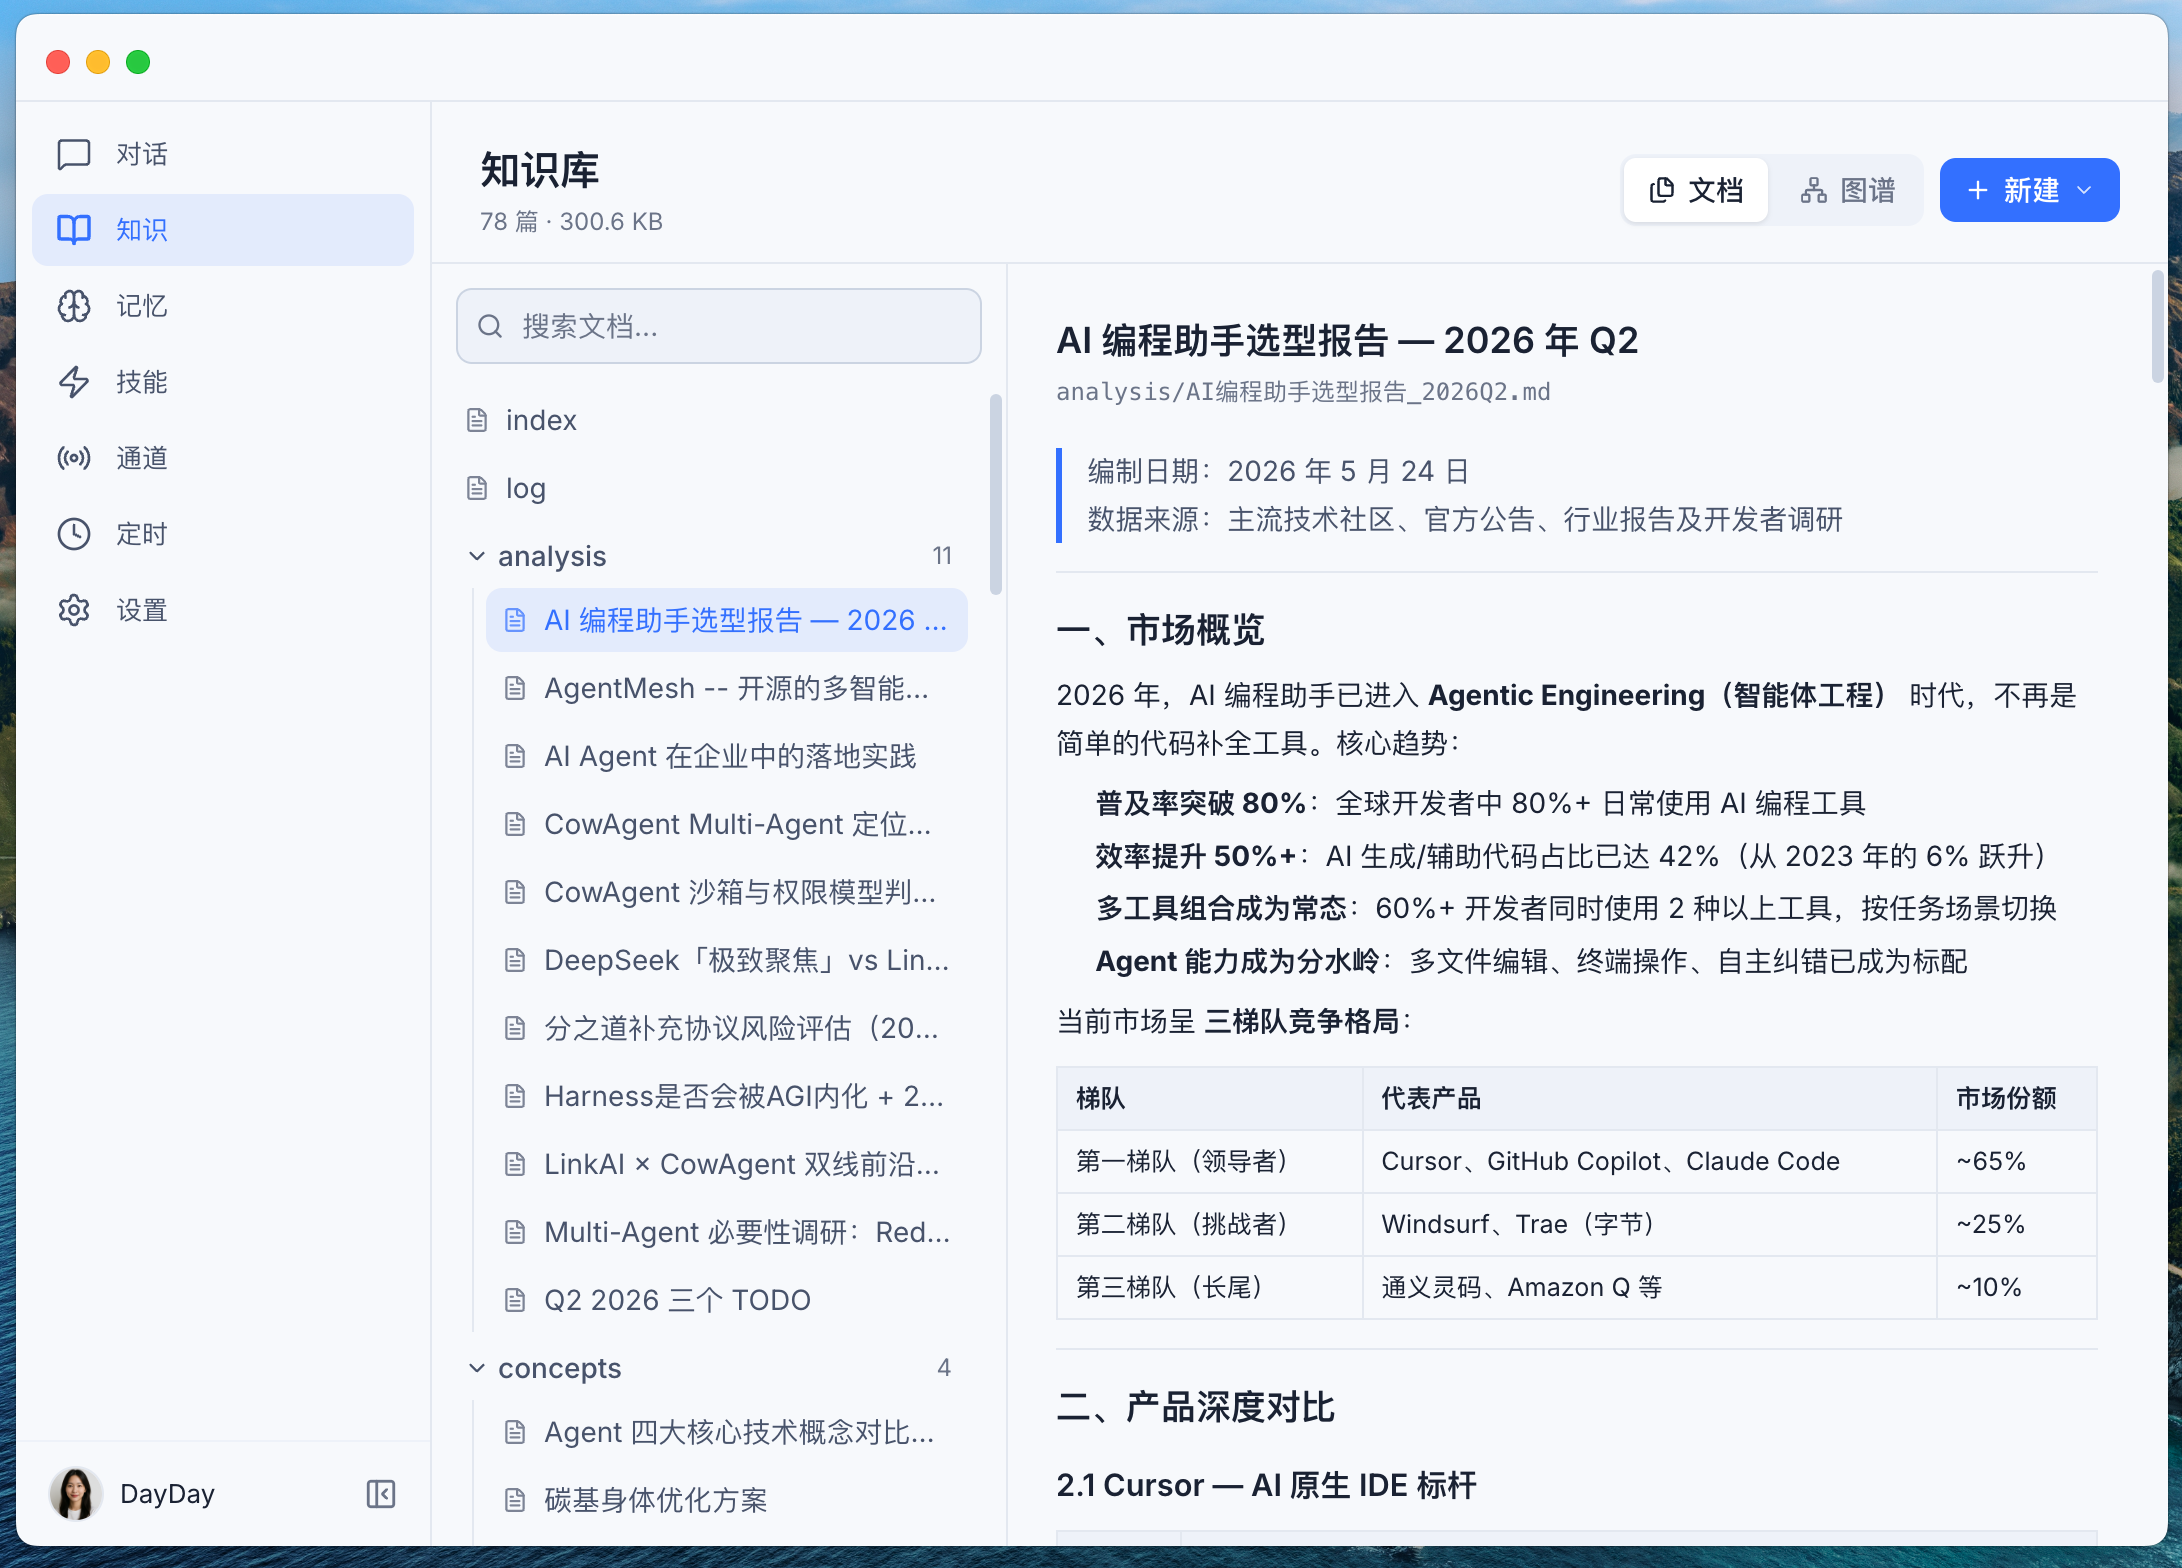Click the broadcast icon beside 通道
This screenshot has width=2182, height=1568.
tap(74, 458)
